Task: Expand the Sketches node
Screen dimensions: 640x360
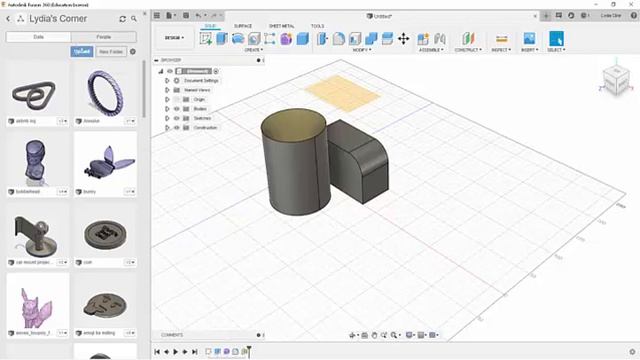Action: tap(167, 118)
